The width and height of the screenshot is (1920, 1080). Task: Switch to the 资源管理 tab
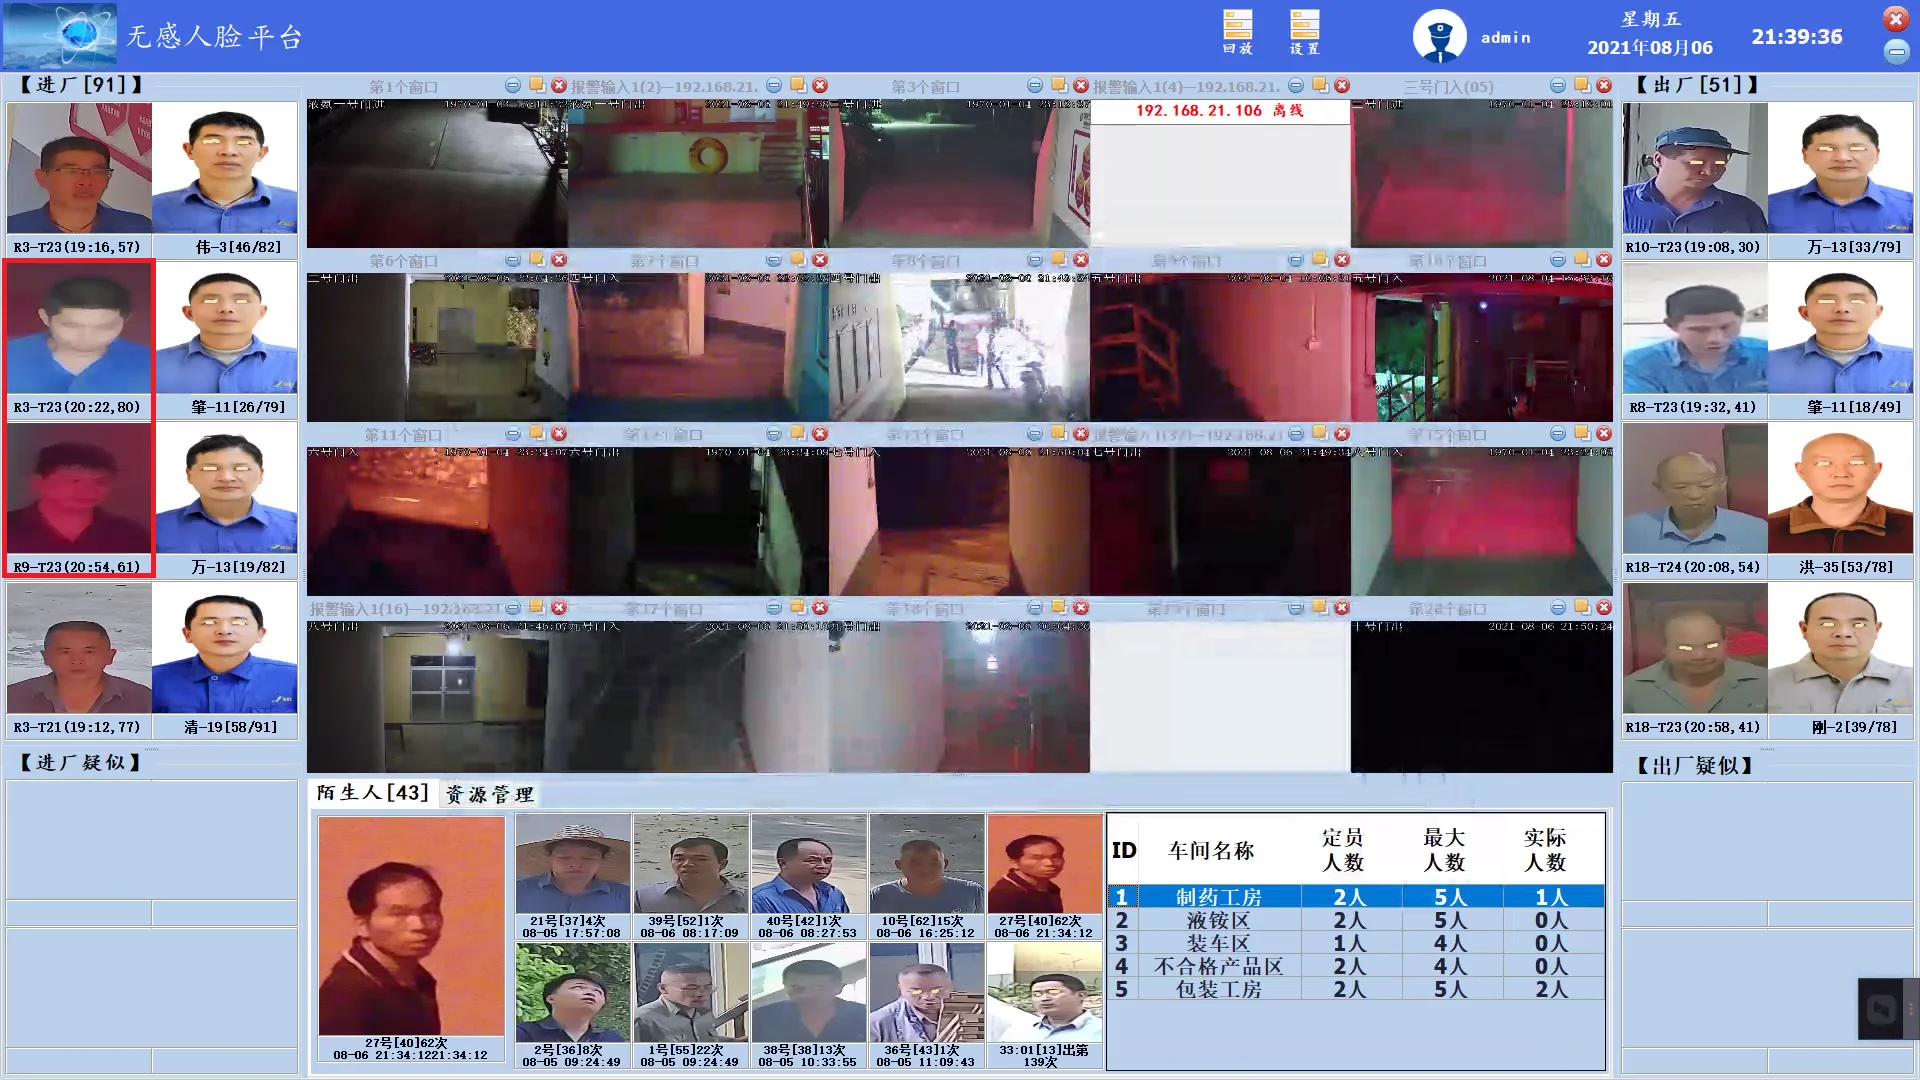point(490,795)
